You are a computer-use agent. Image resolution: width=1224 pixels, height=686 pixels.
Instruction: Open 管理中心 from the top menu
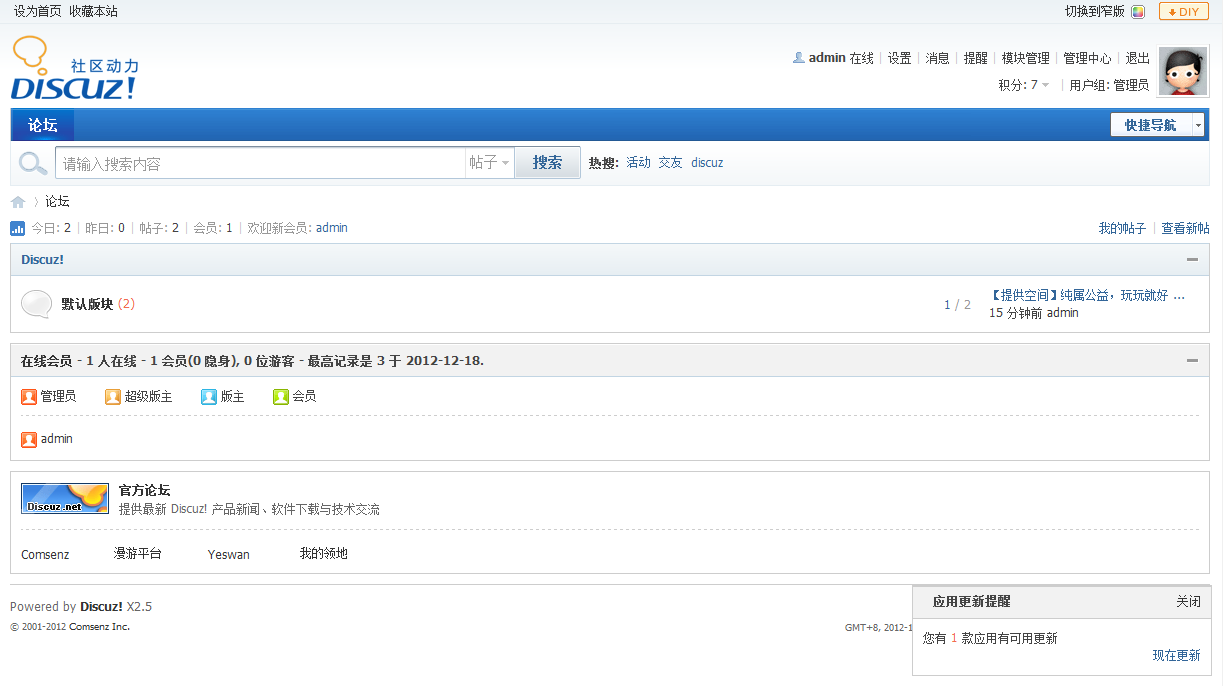(1087, 58)
